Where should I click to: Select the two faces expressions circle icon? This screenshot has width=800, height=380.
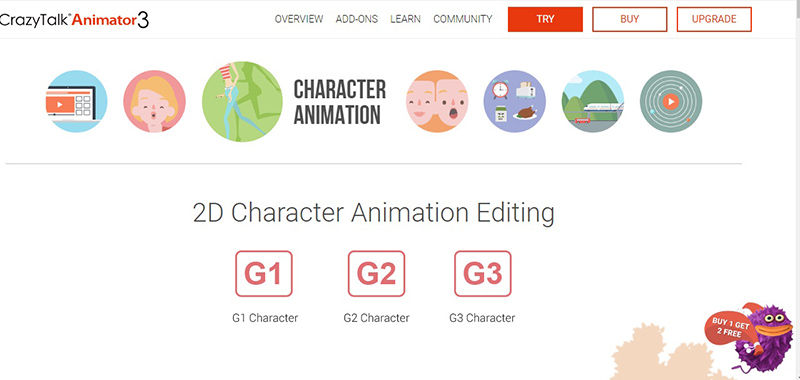437,101
